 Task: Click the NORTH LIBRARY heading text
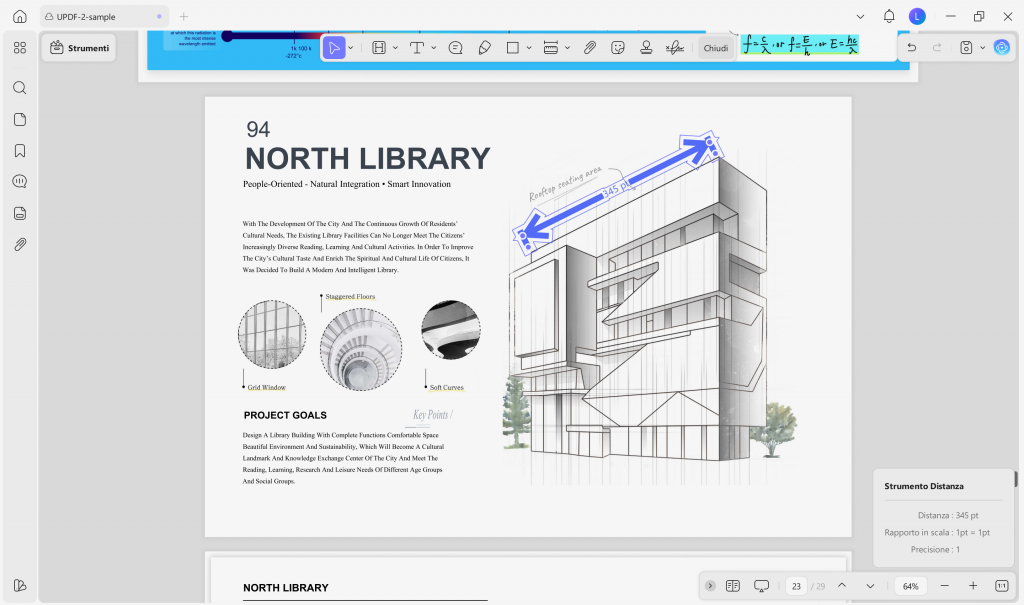[x=368, y=159]
